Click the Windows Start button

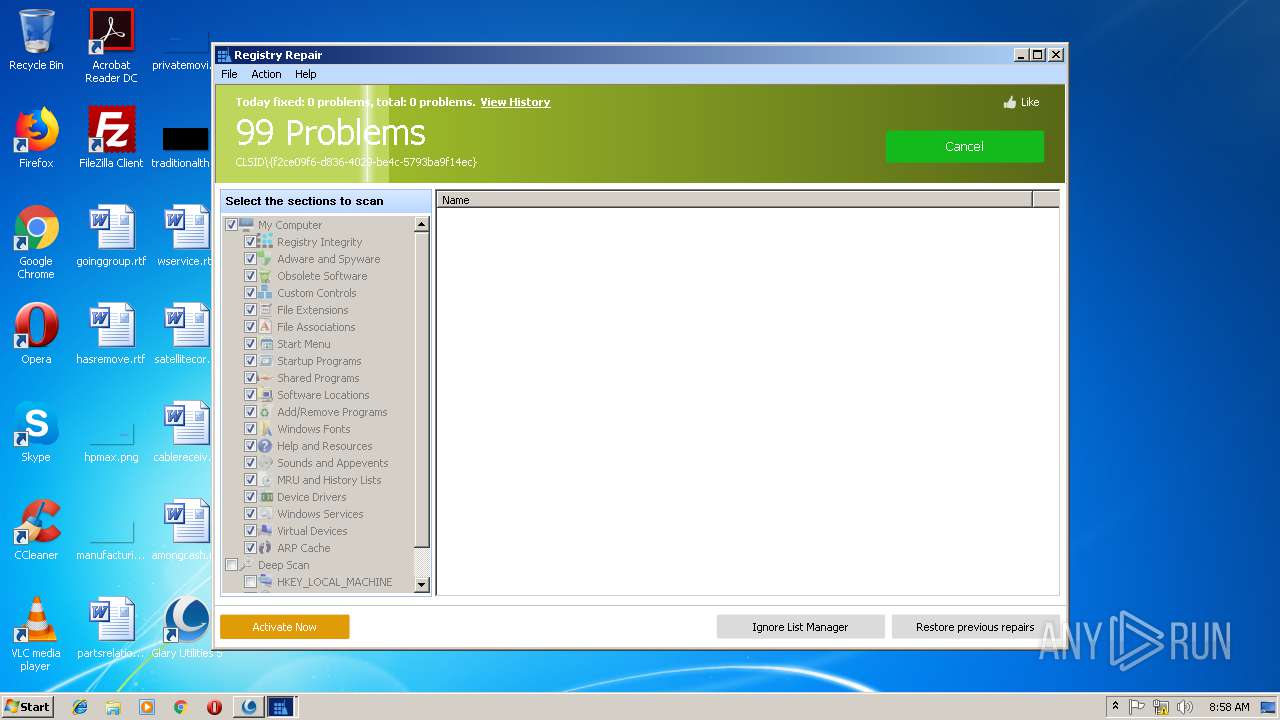click(28, 707)
